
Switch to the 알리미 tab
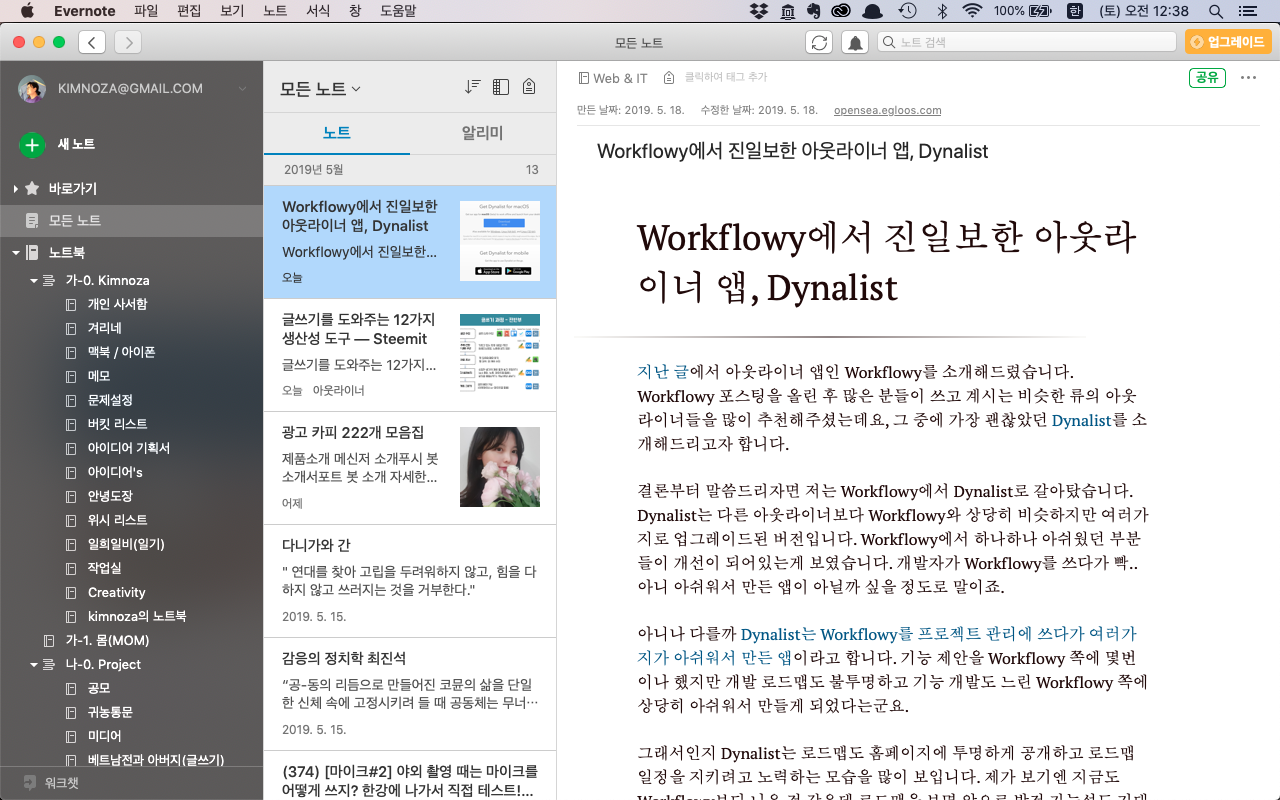(482, 133)
